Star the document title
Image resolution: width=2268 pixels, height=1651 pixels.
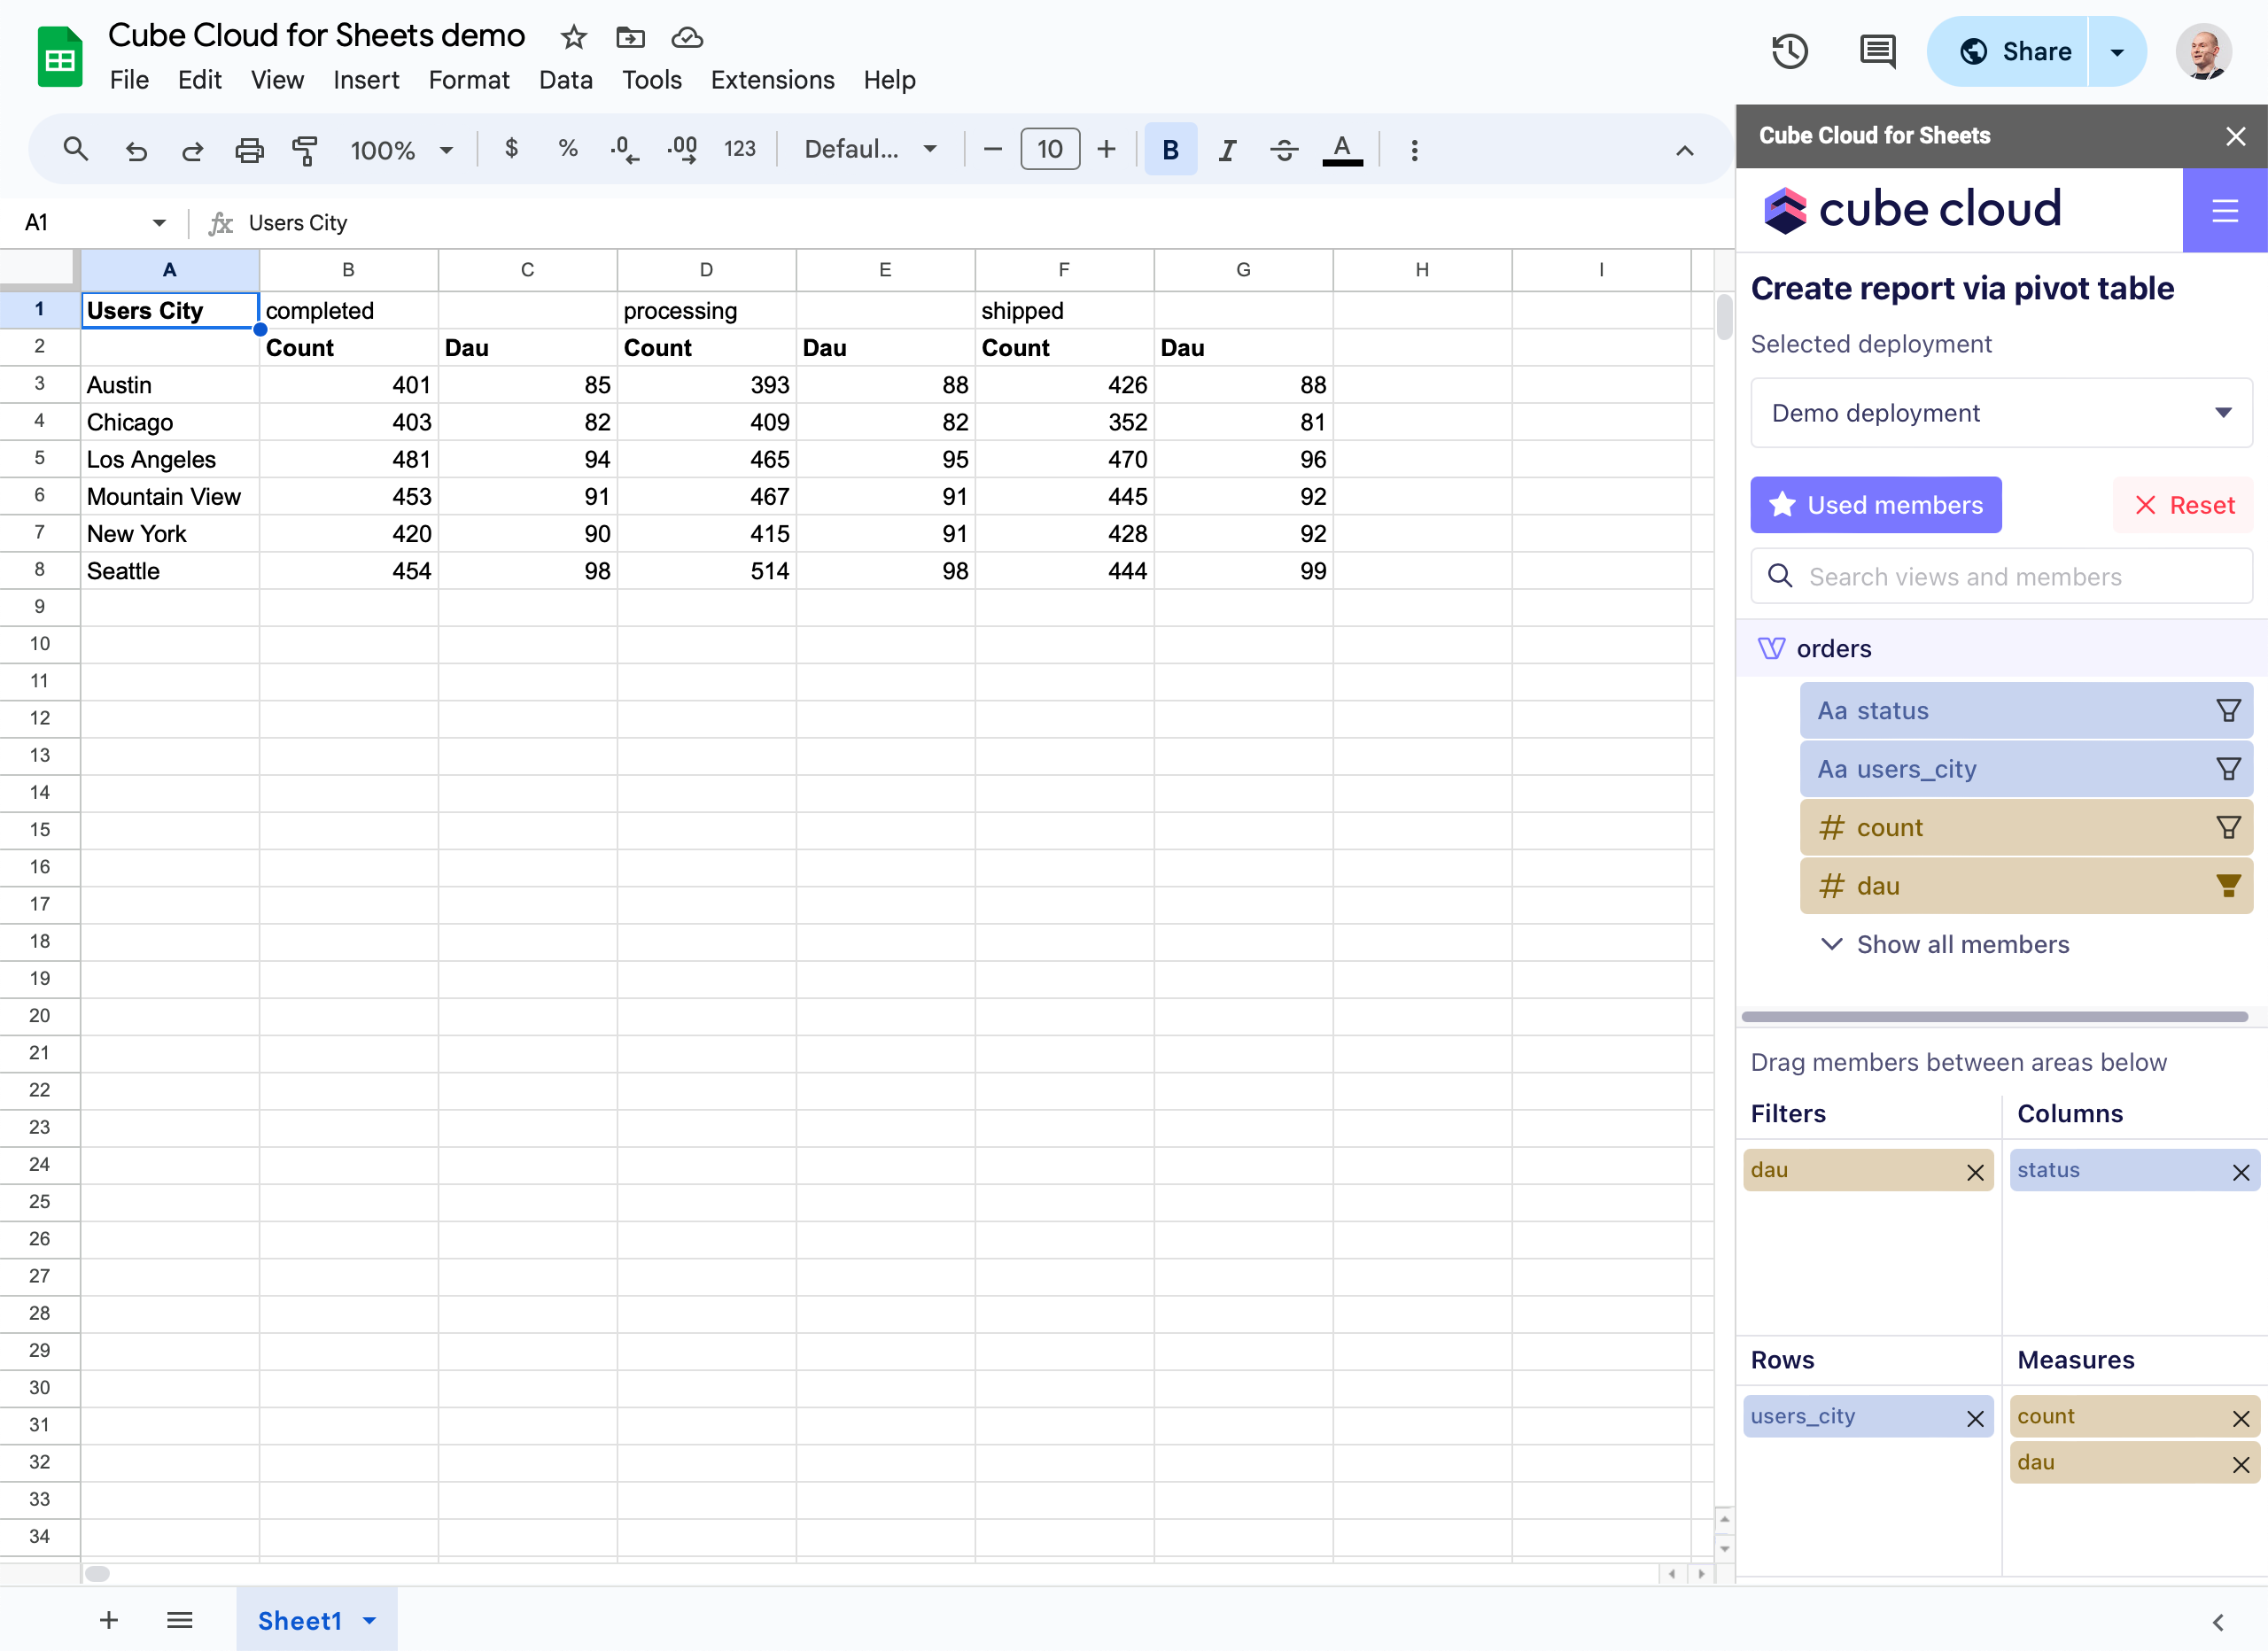[x=573, y=37]
